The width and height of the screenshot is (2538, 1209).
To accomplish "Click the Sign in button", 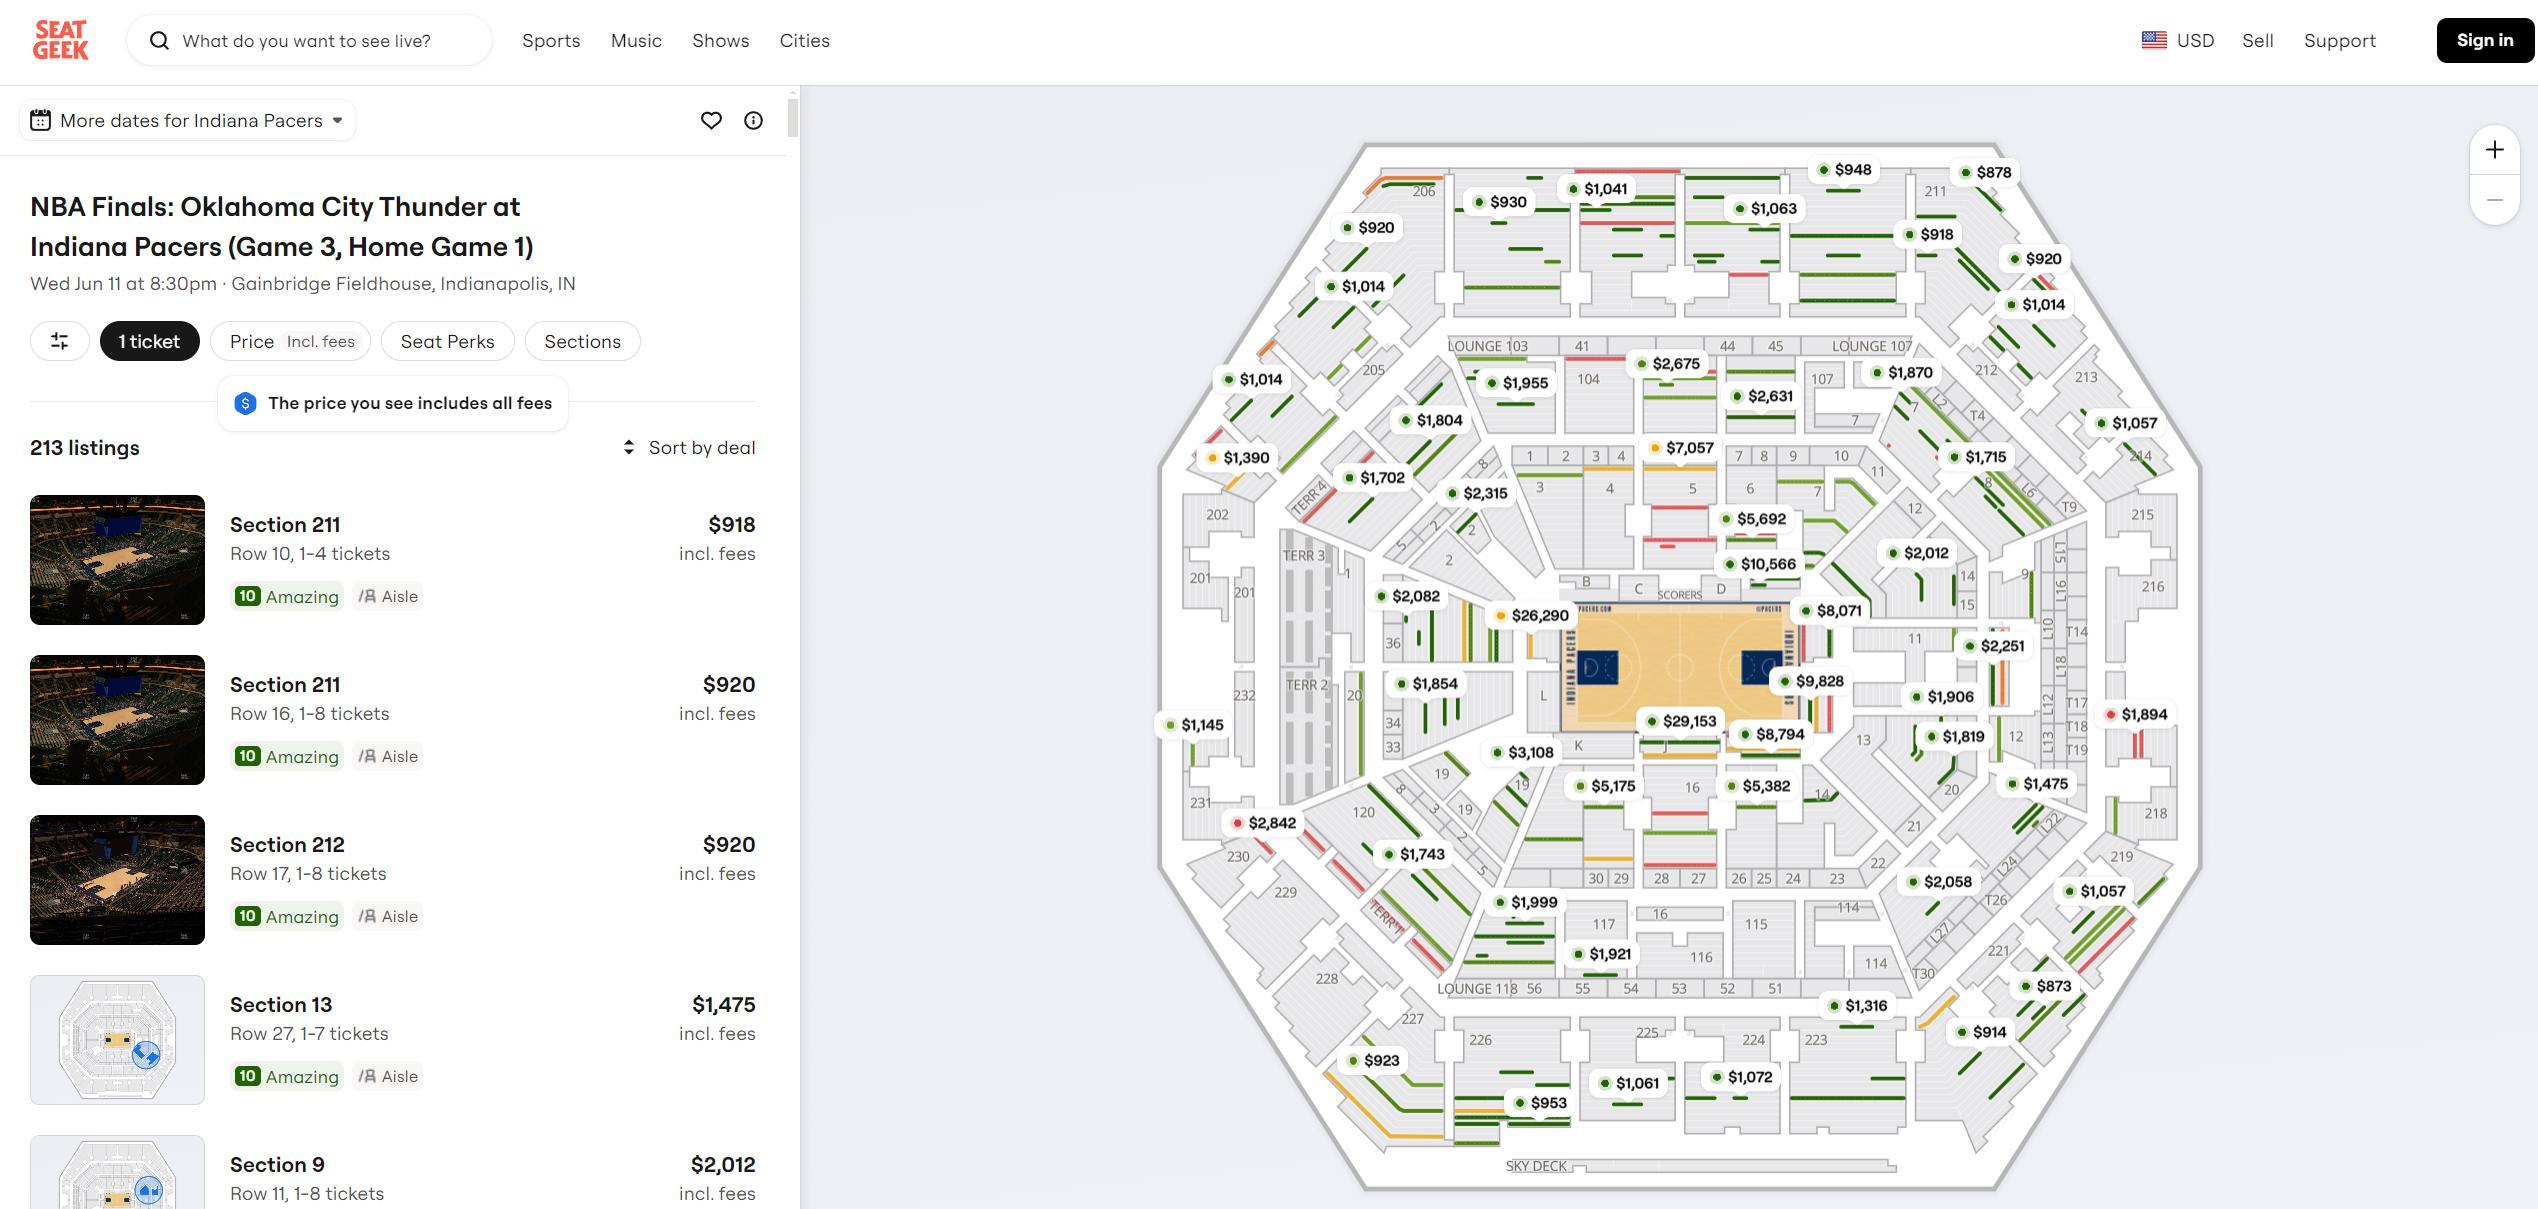I will [2484, 40].
